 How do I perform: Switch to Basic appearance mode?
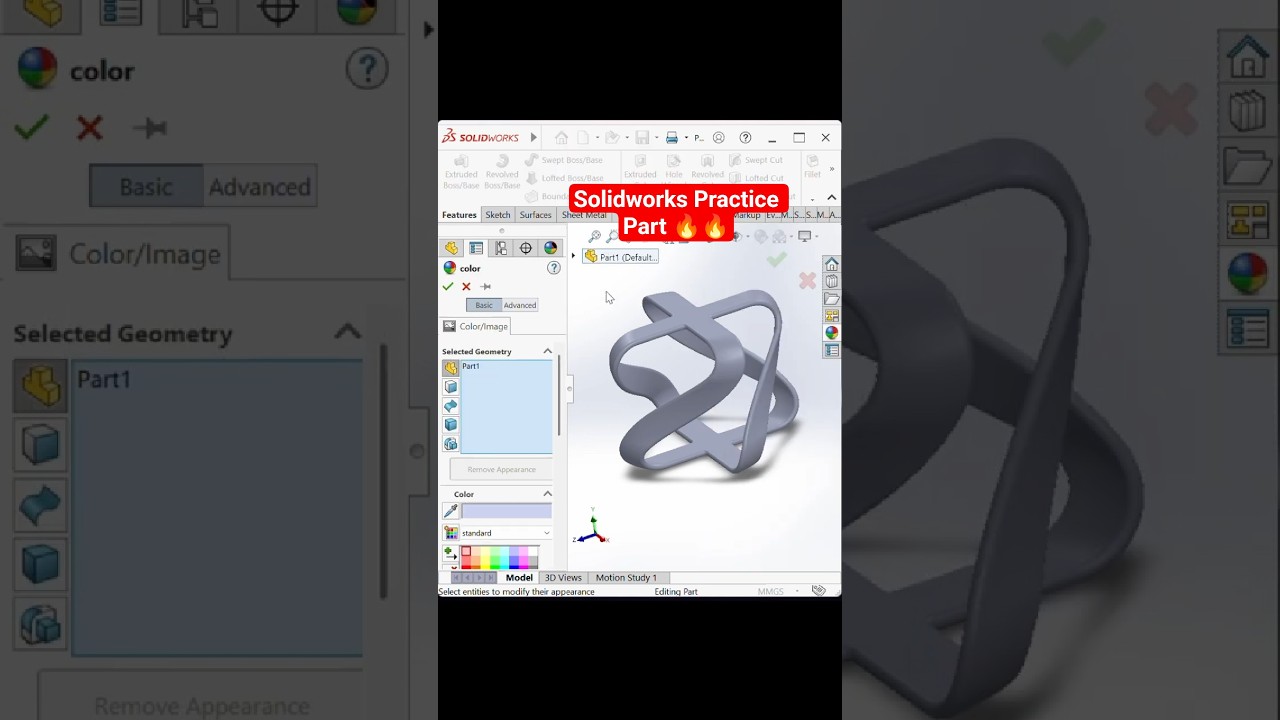[x=484, y=305]
